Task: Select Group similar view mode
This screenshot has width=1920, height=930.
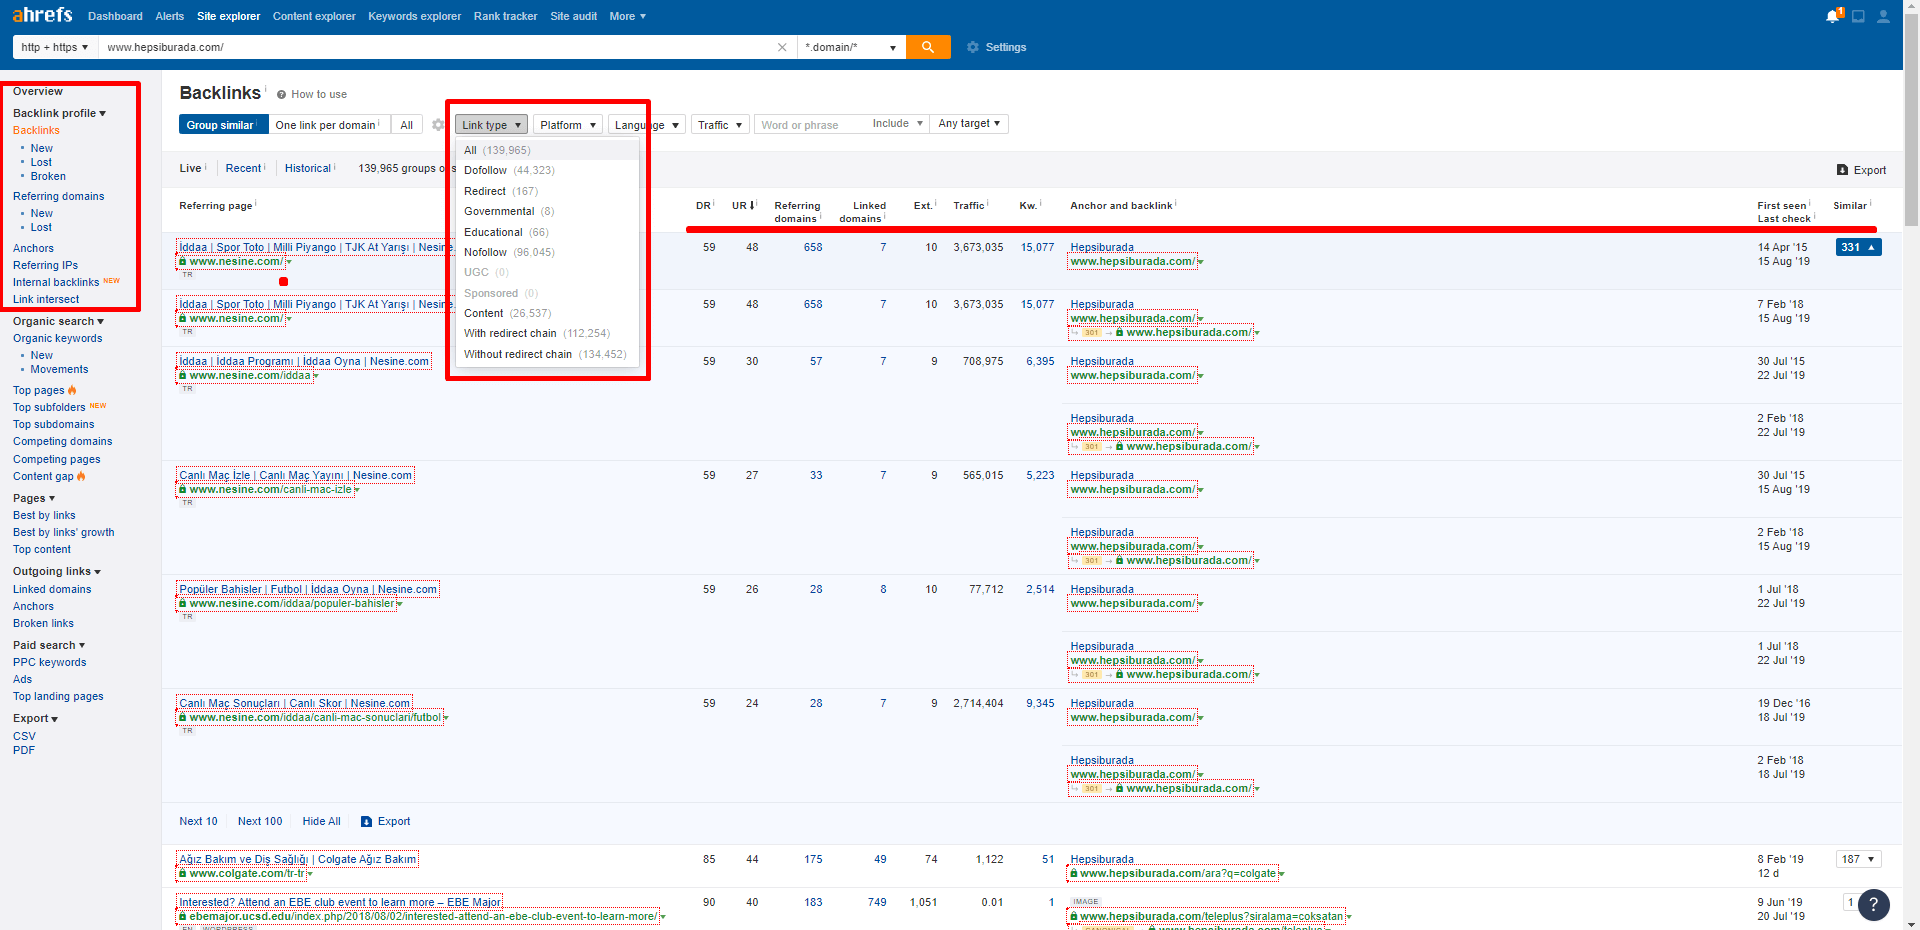Action: point(224,125)
